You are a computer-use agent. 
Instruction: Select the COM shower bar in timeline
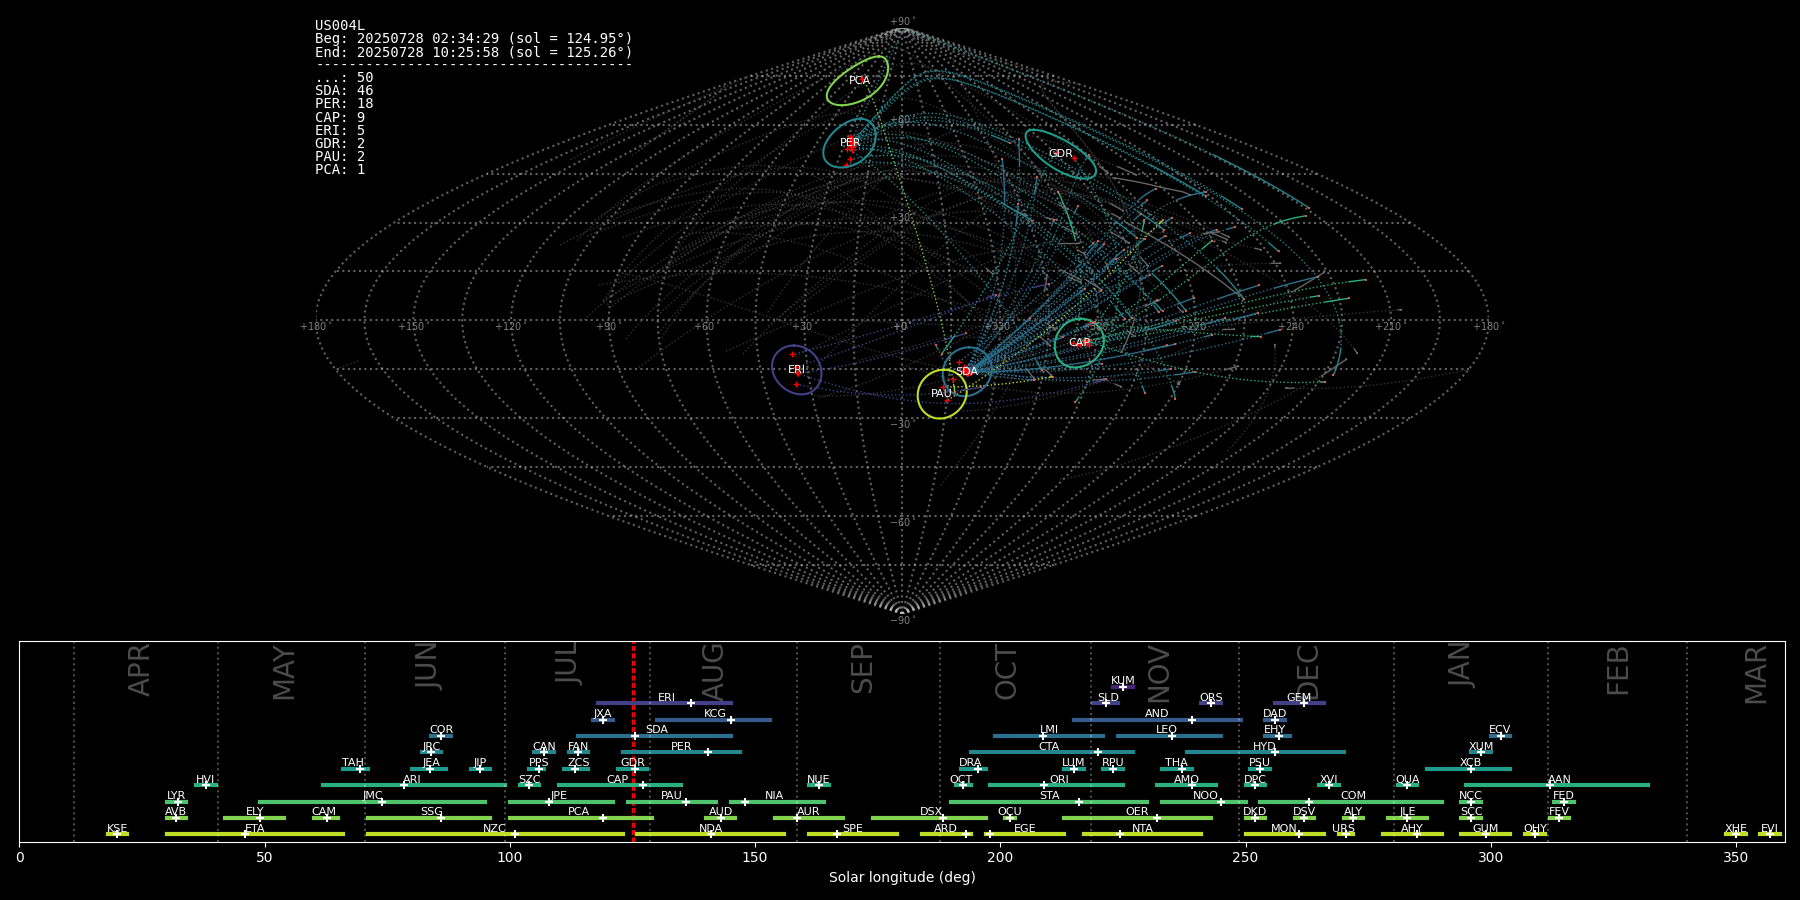pyautogui.click(x=1351, y=802)
